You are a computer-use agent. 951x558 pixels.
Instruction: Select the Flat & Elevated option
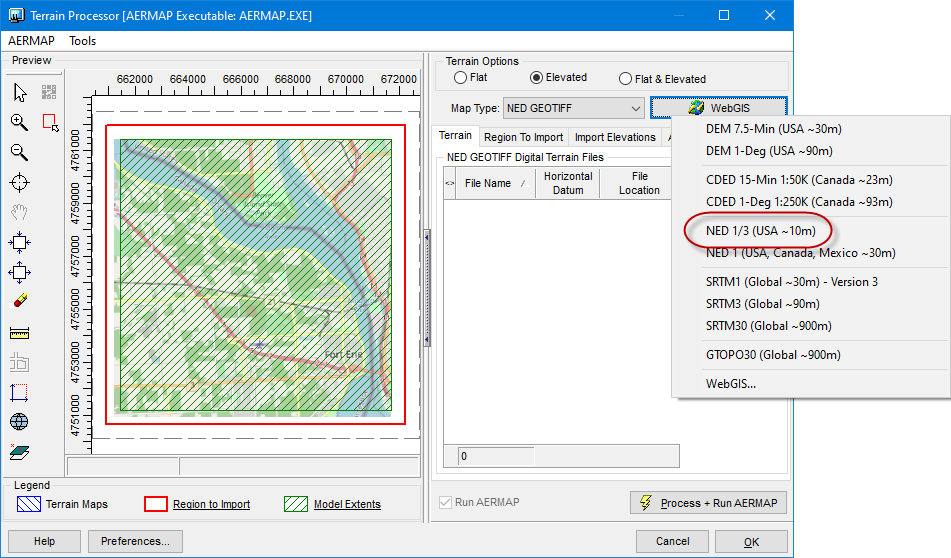pos(625,79)
